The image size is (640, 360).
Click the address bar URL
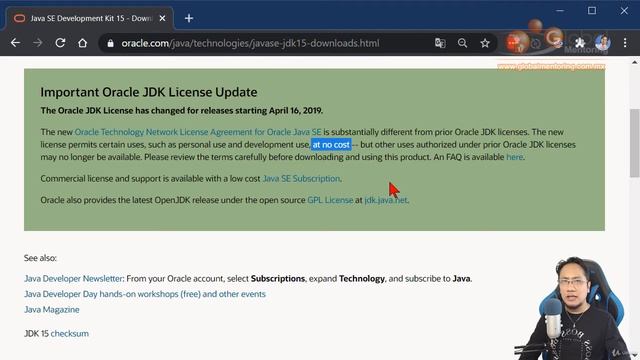pyautogui.click(x=250, y=43)
